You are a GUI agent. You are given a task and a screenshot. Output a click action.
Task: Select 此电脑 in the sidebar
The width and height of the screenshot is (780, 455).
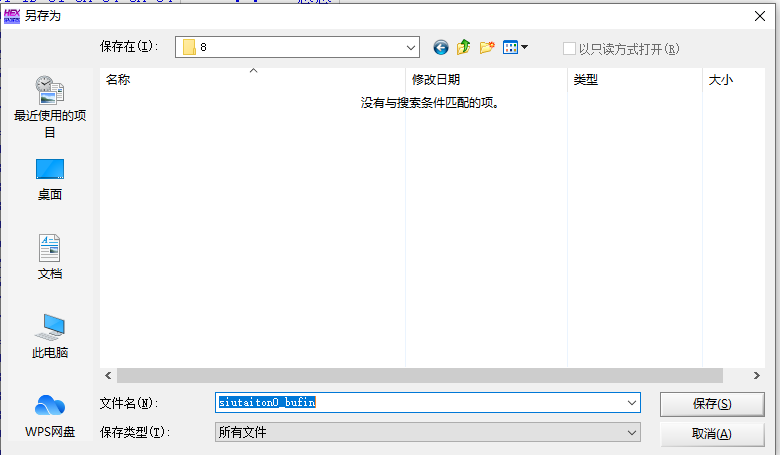click(x=49, y=337)
